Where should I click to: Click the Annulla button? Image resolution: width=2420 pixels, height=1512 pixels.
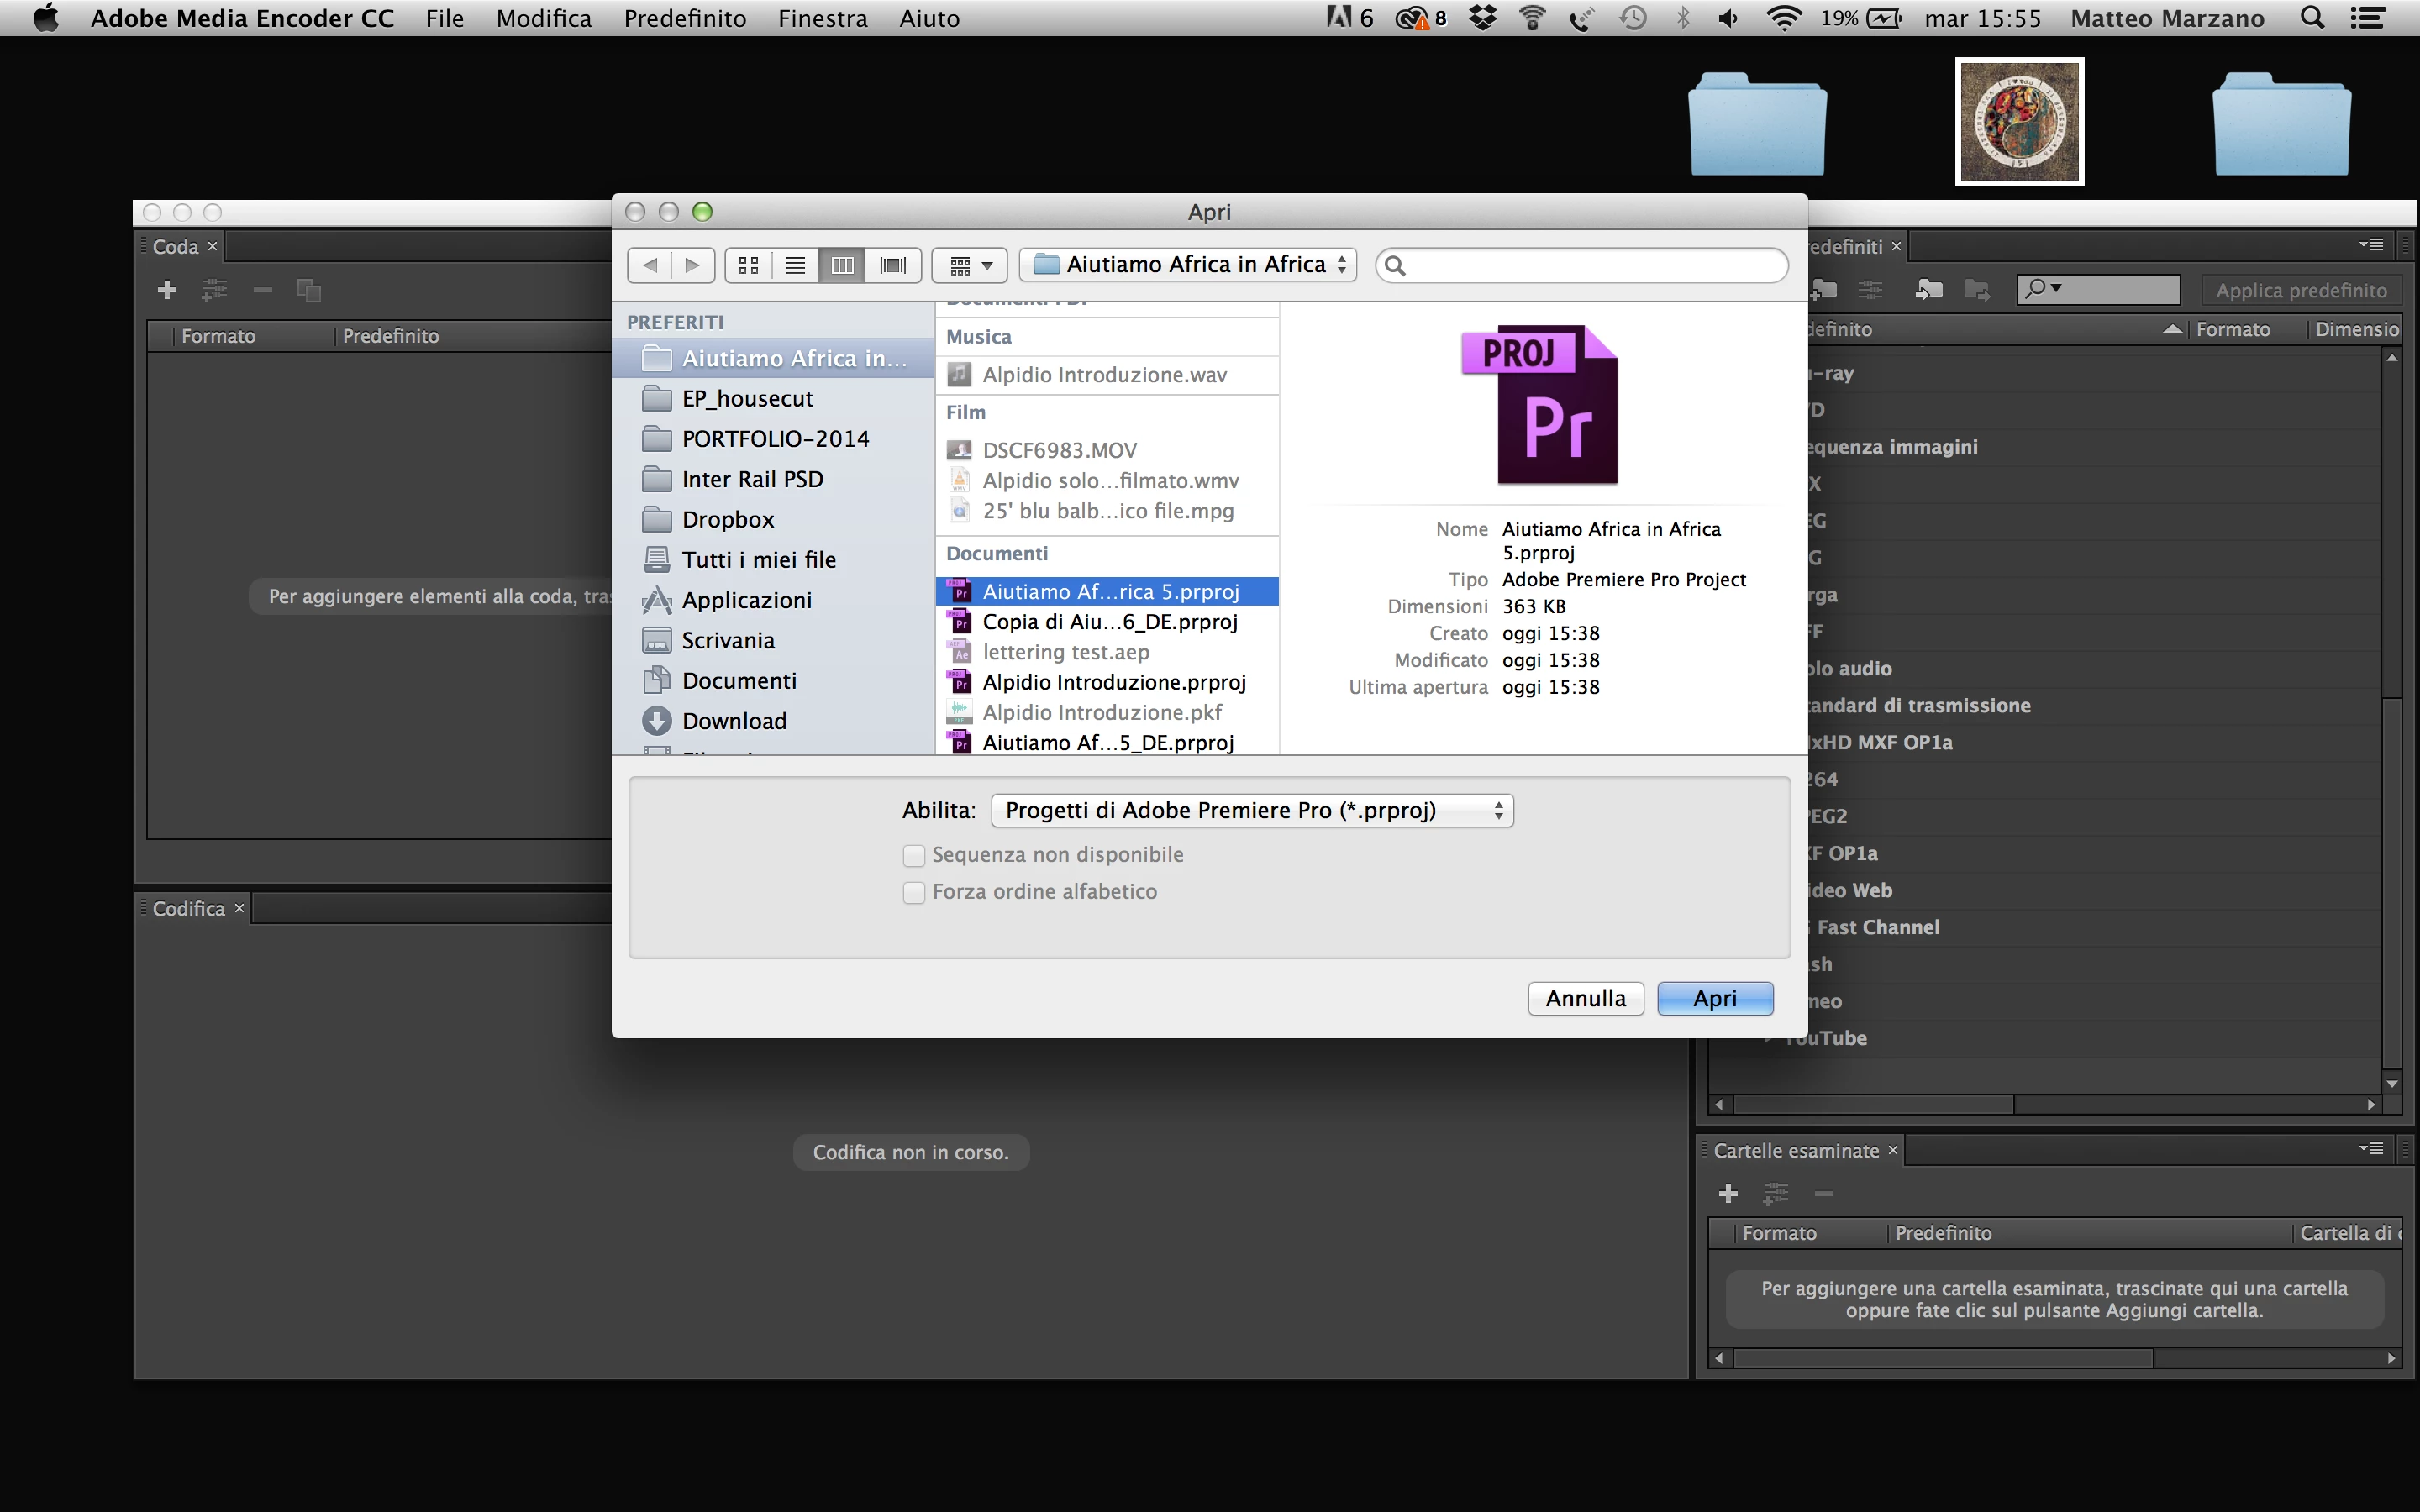tap(1585, 998)
